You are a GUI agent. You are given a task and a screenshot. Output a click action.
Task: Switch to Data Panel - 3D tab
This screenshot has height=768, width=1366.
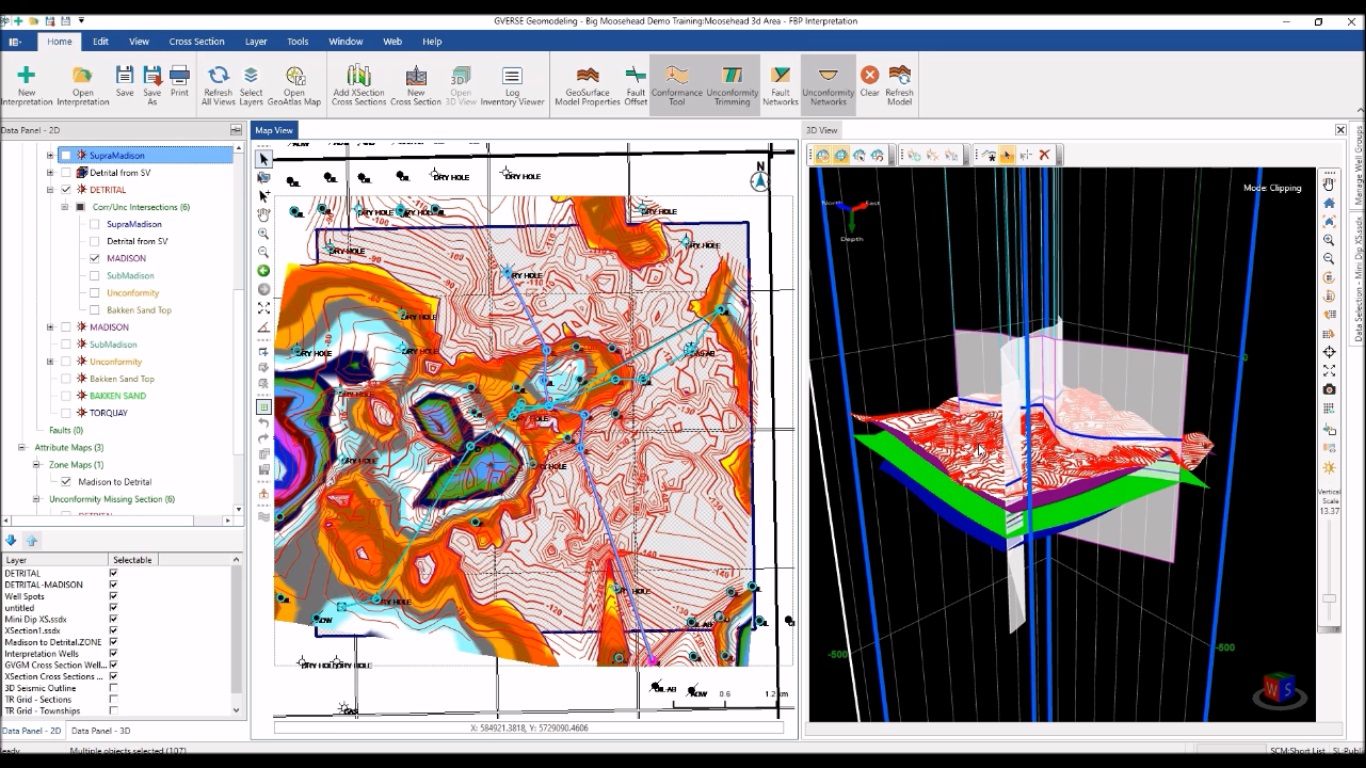tap(100, 731)
